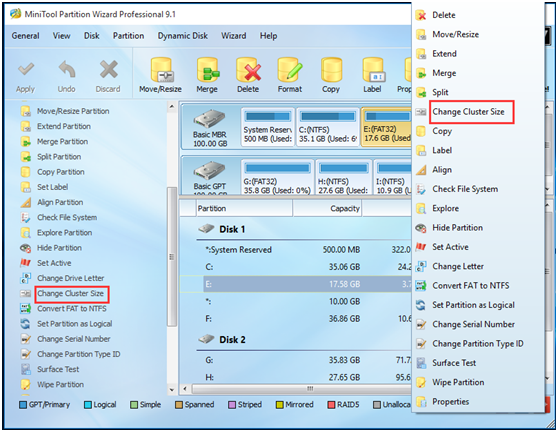Click sidebar scrollbar up arrow

[172, 106]
